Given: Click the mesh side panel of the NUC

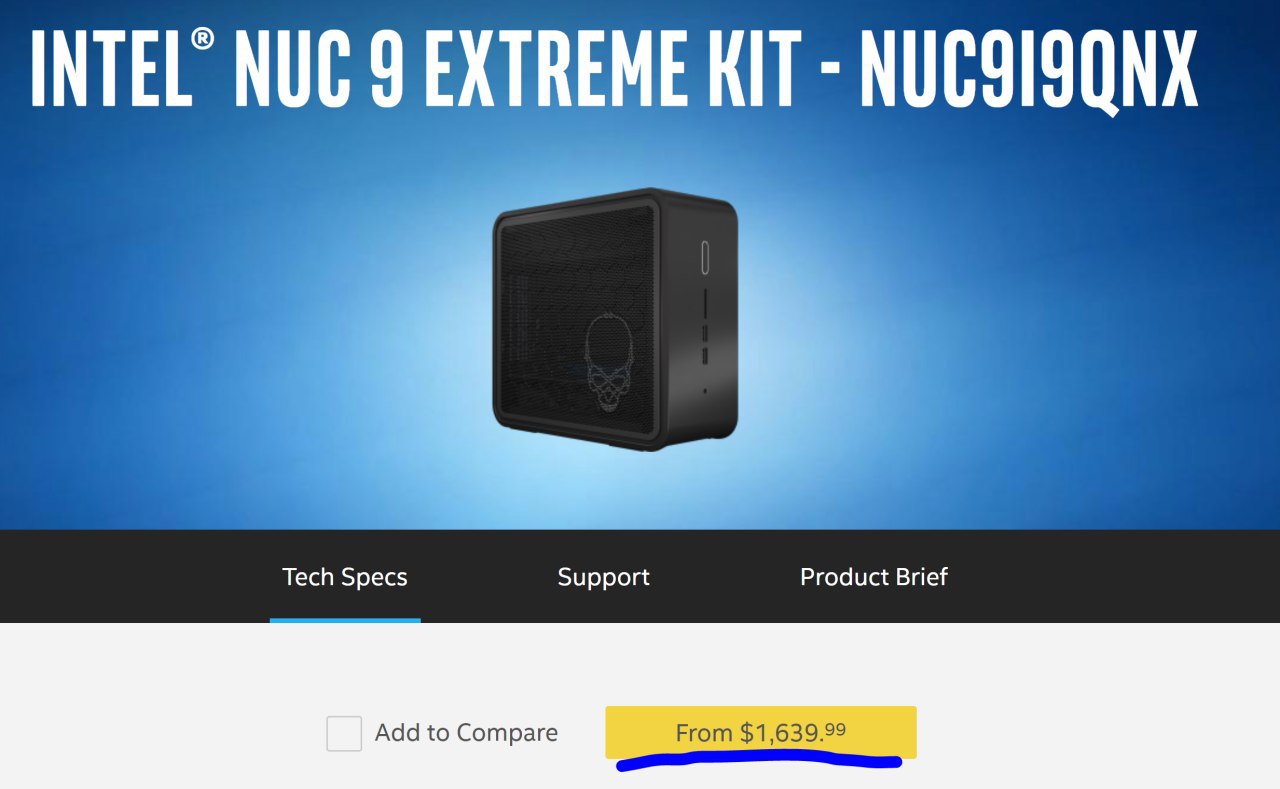Looking at the screenshot, I should pyautogui.click(x=577, y=320).
